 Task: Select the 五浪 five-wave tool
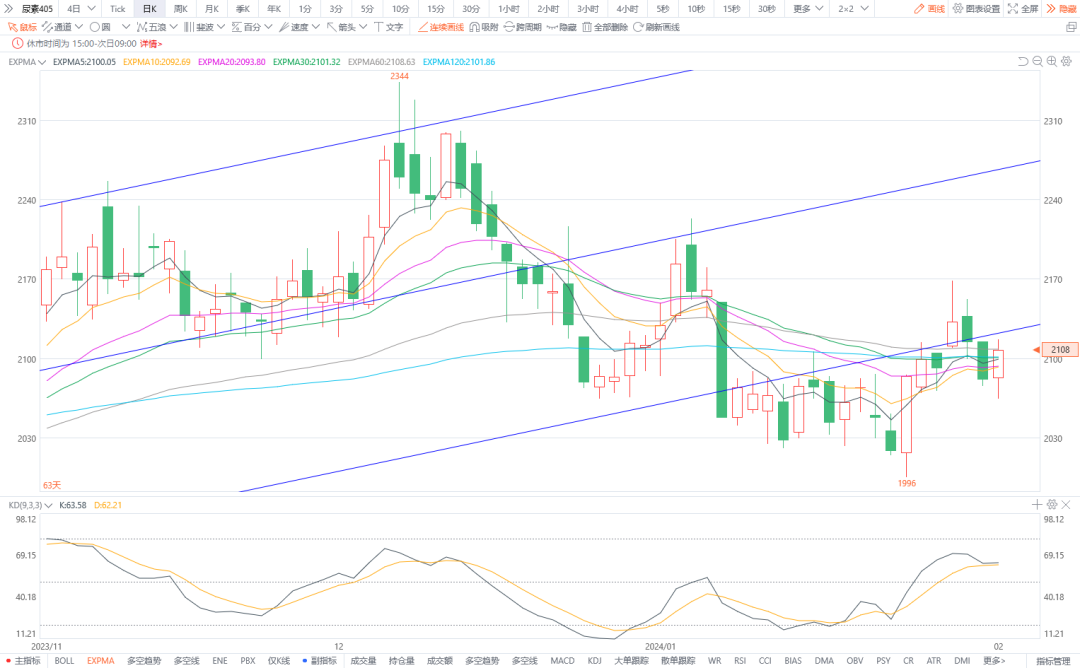(x=152, y=27)
